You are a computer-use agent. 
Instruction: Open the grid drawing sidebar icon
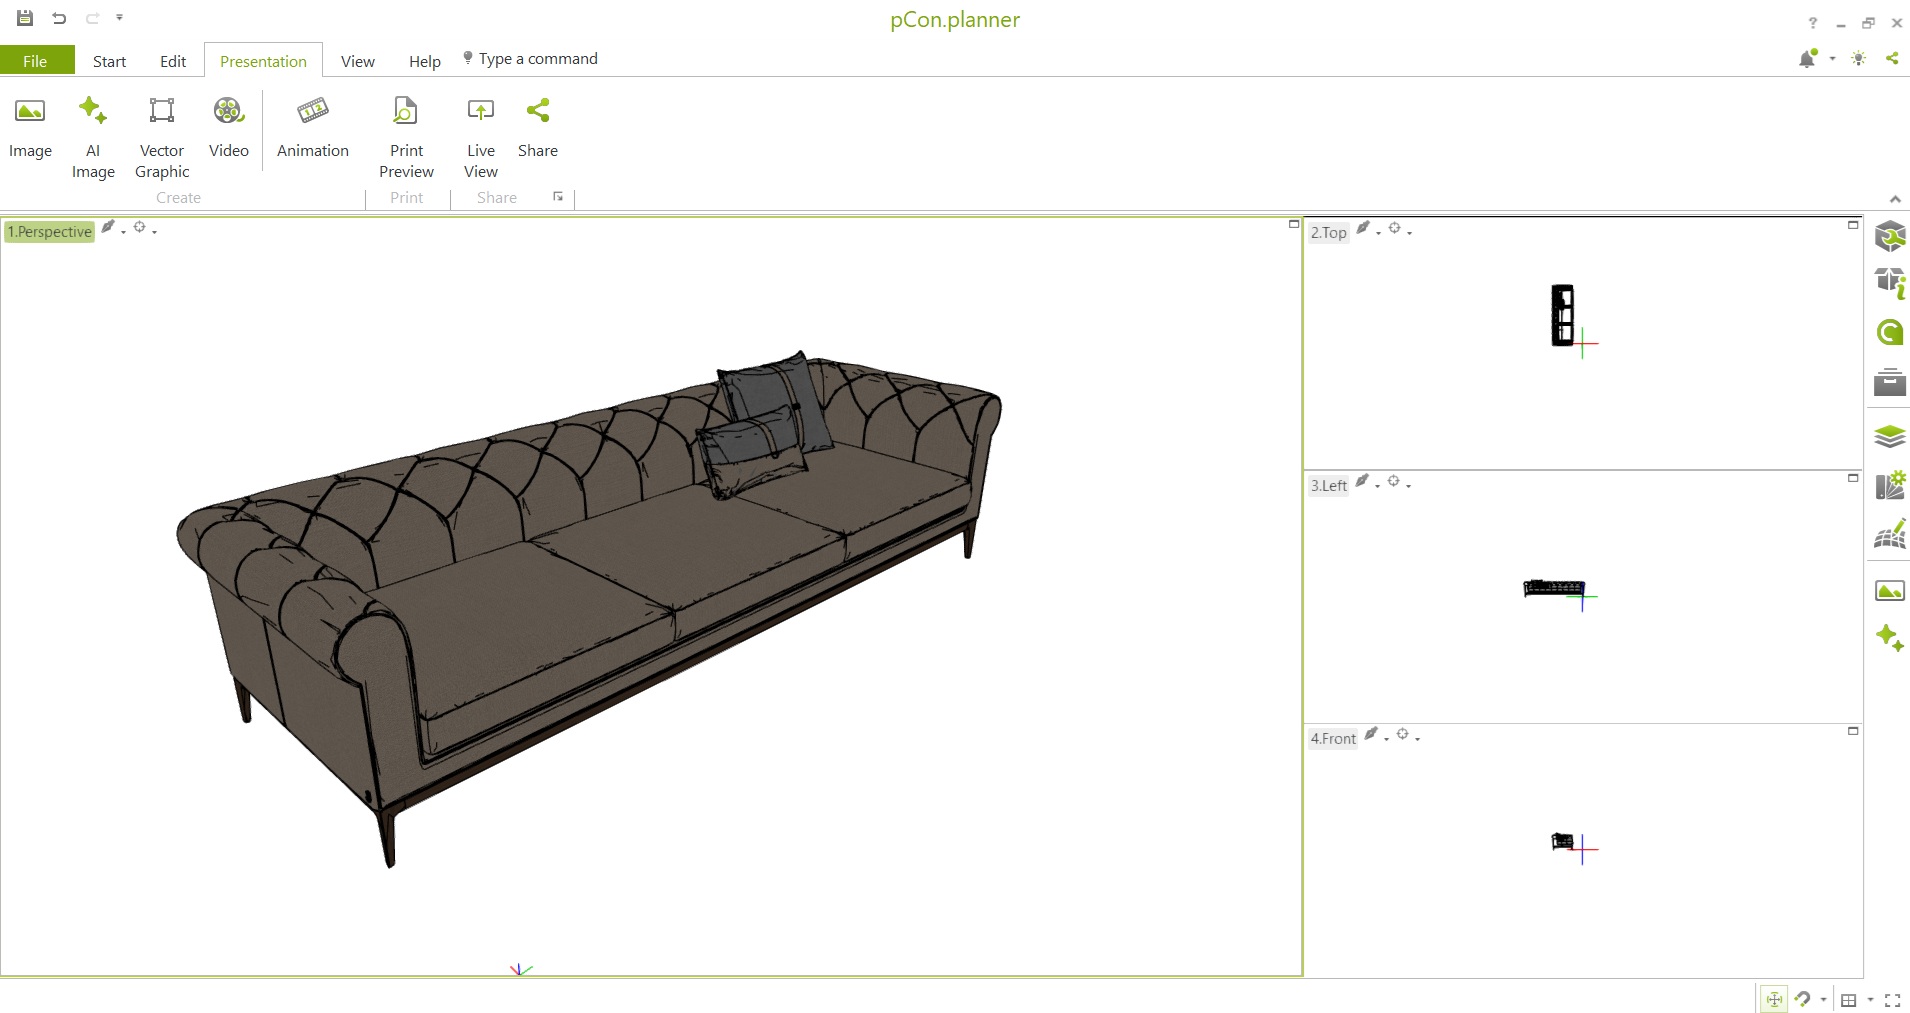(1889, 535)
